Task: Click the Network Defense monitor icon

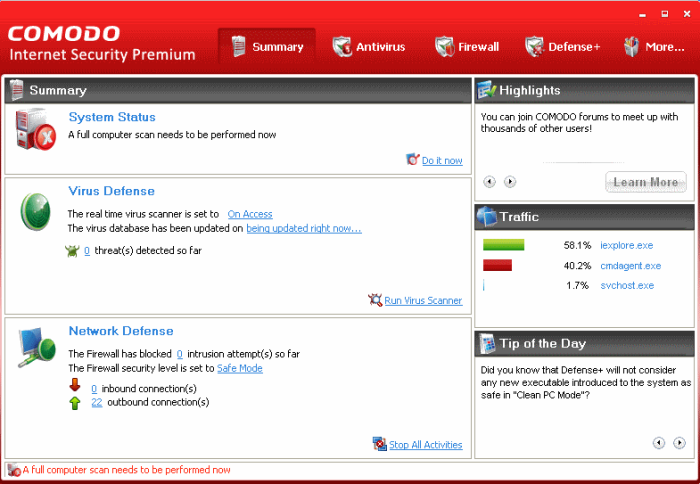Action: click(x=36, y=347)
